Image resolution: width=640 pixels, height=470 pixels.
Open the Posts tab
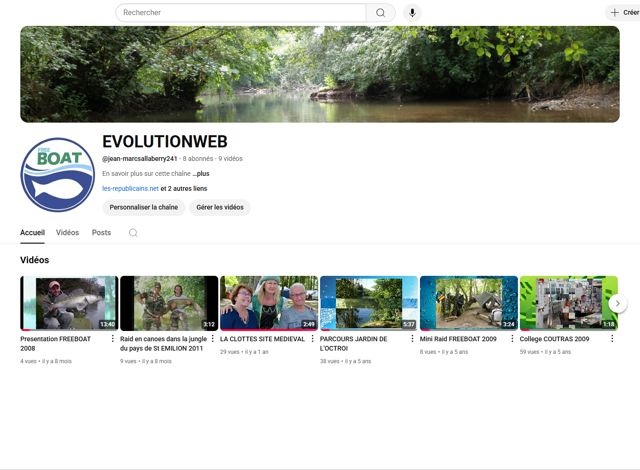(x=101, y=233)
